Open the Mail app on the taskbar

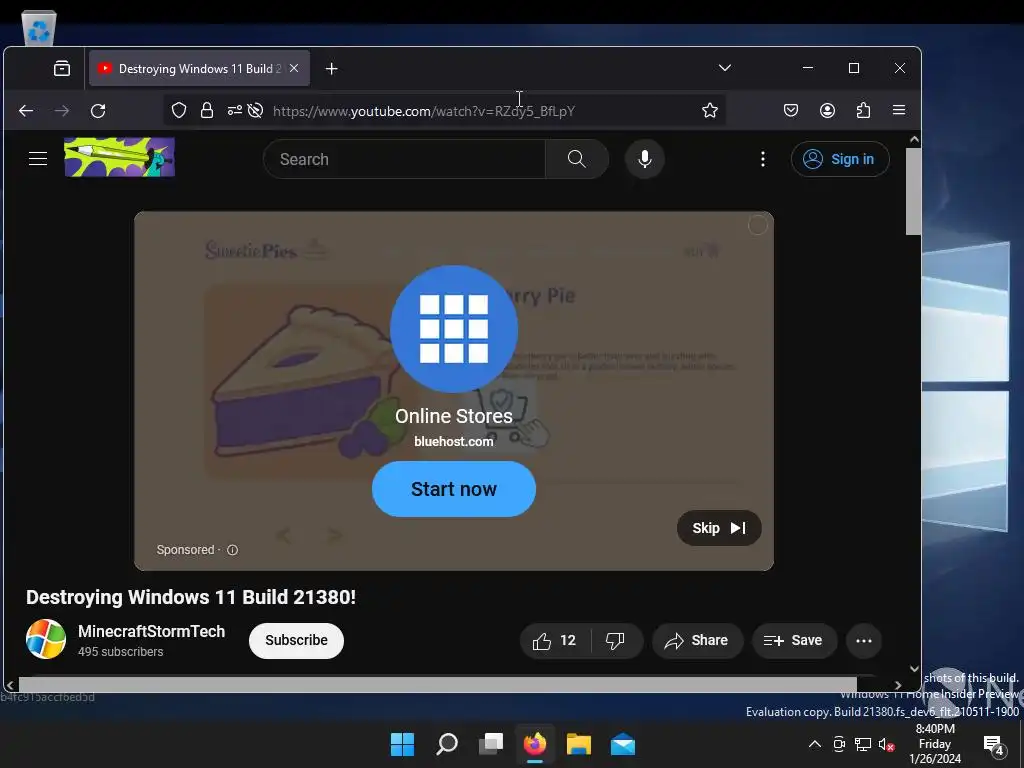pyautogui.click(x=623, y=744)
